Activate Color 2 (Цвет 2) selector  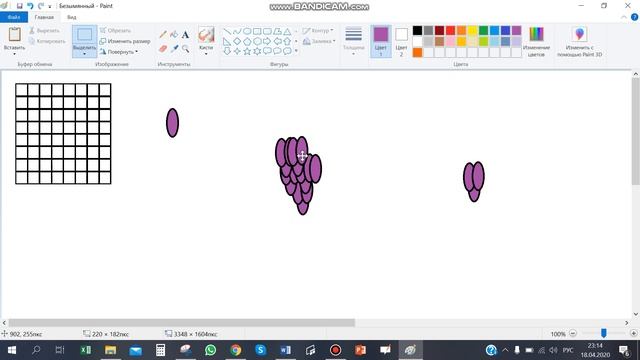[x=401, y=41]
